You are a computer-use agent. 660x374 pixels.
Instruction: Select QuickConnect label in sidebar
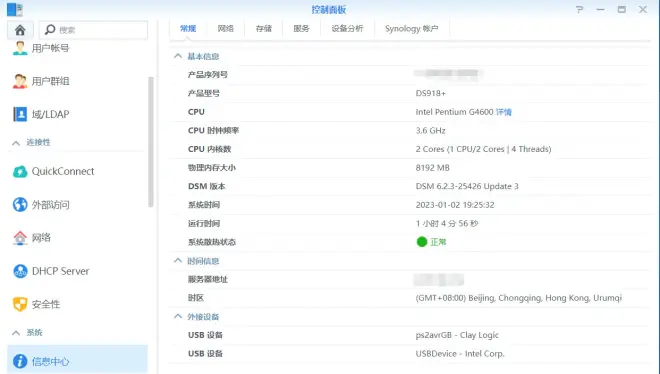[63, 172]
